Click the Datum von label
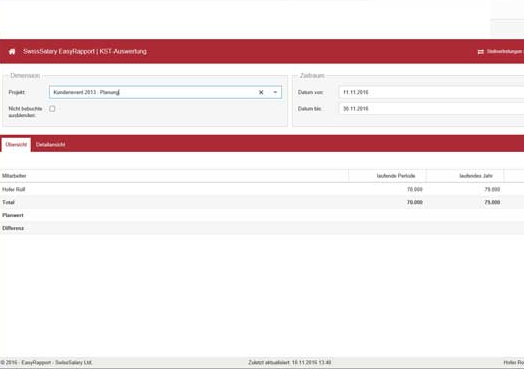Image resolution: width=524 pixels, height=369 pixels. pos(310,92)
